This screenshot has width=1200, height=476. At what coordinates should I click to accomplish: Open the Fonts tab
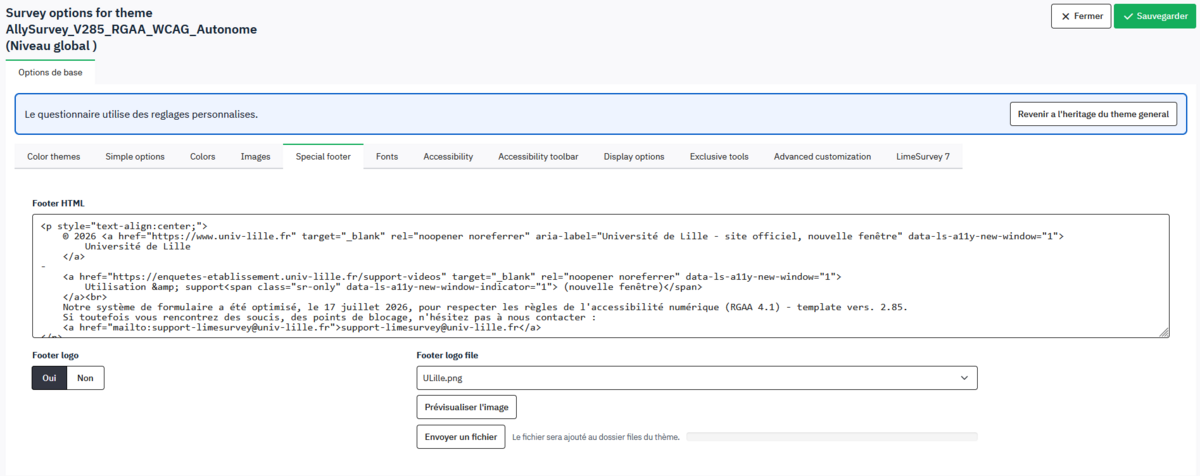pyautogui.click(x=387, y=156)
